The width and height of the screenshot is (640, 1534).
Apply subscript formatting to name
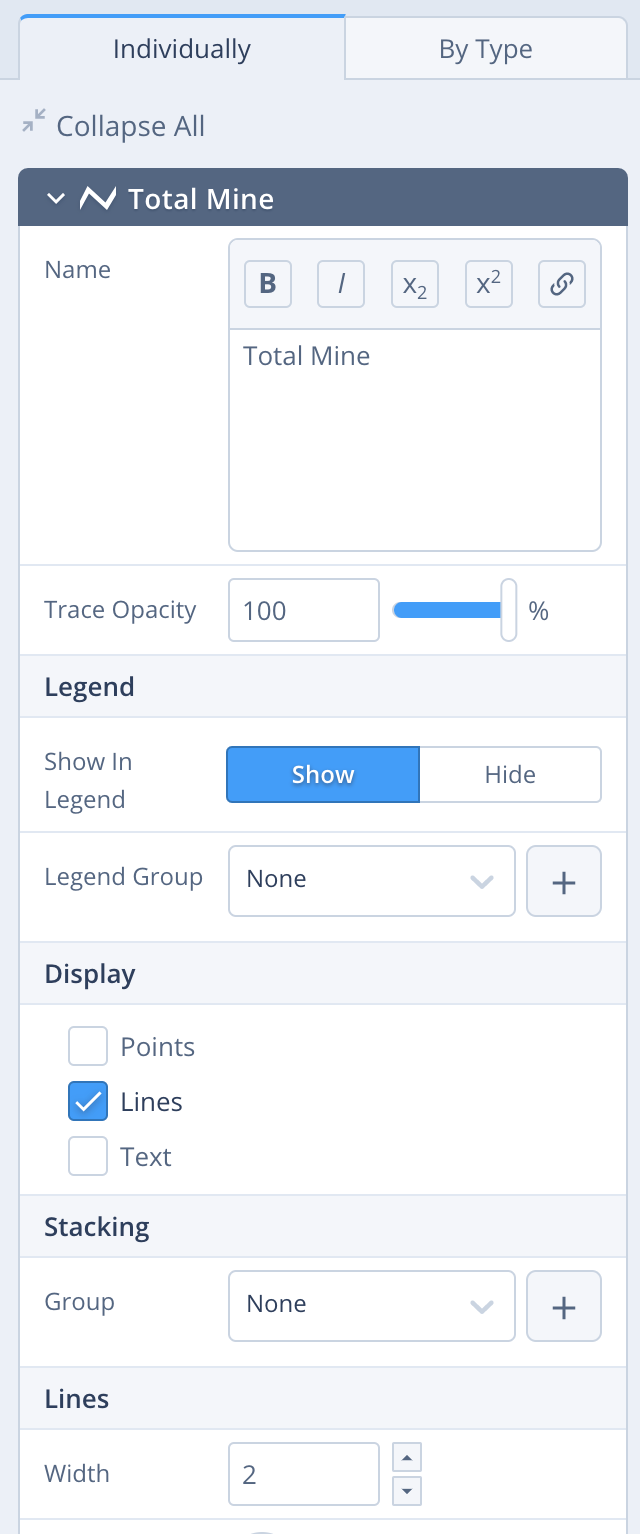tap(415, 284)
